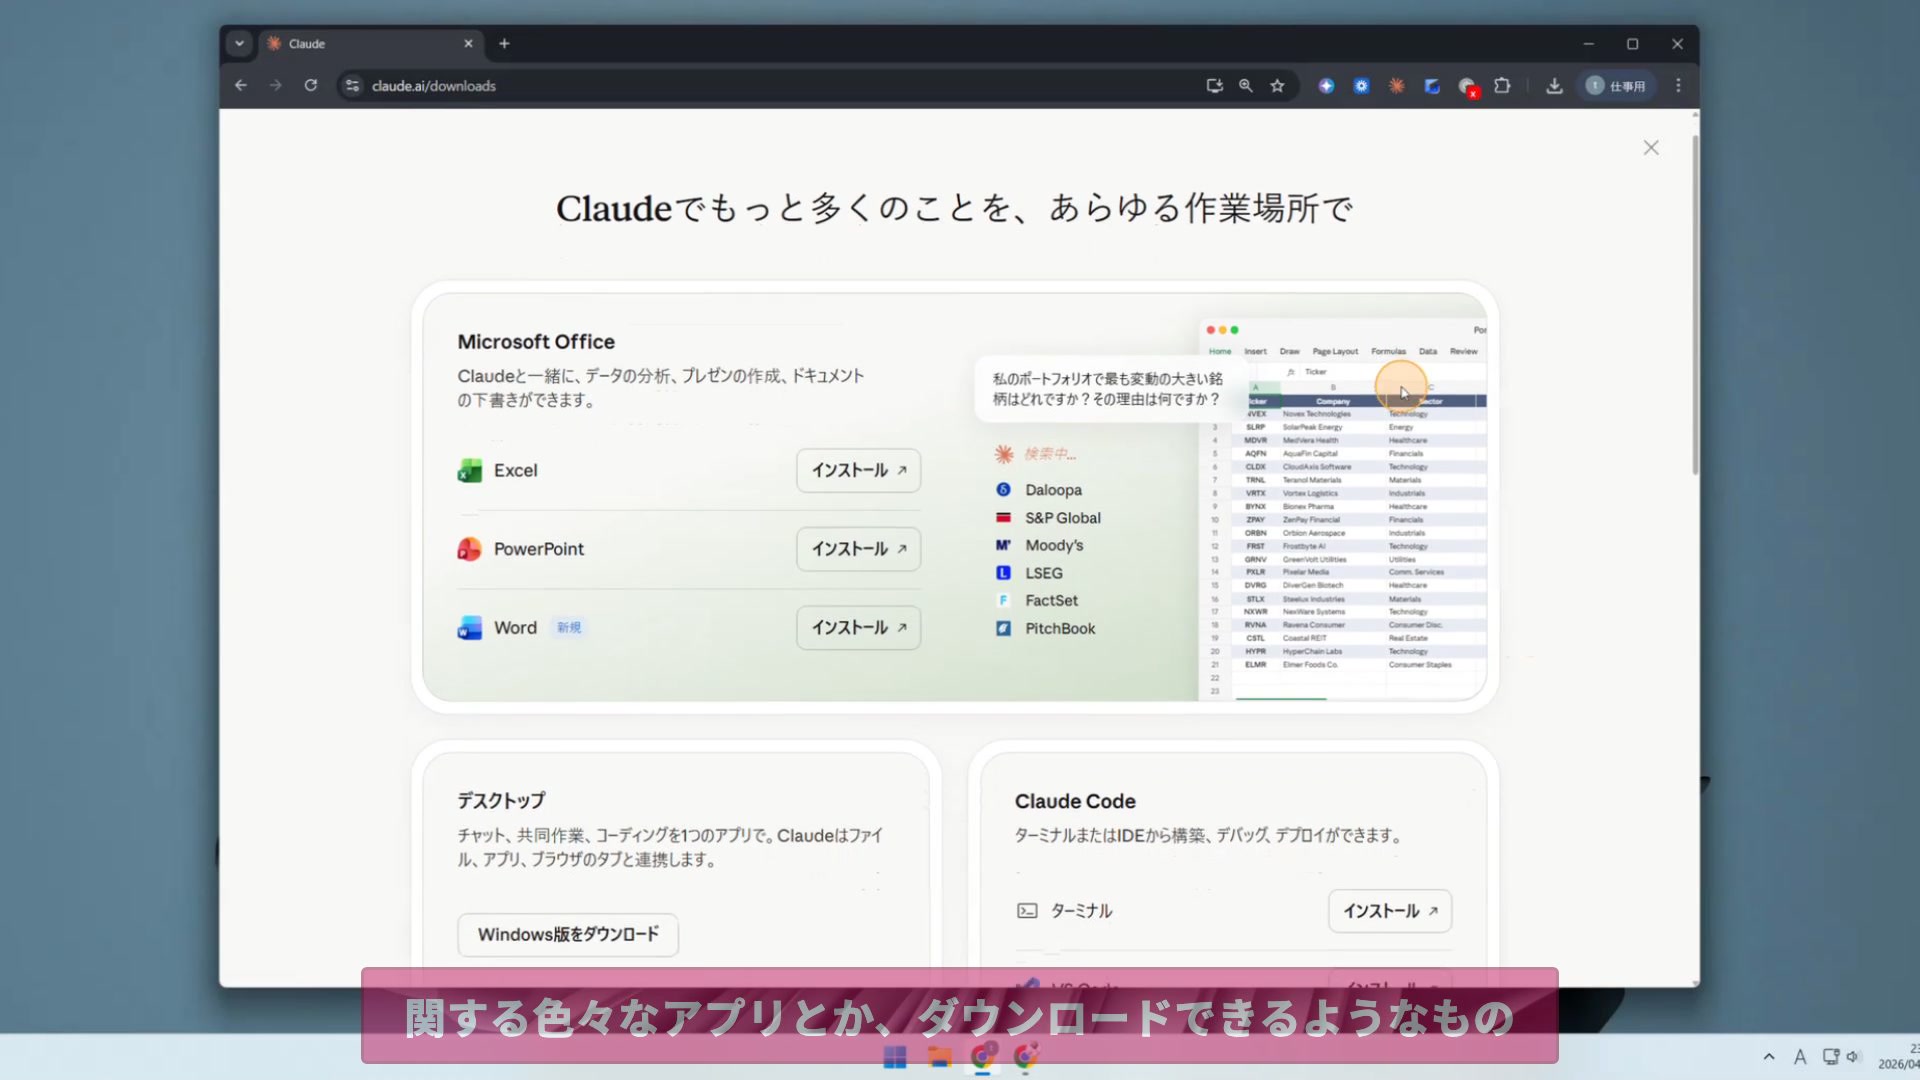Open the orange Claude extension icon
This screenshot has width=1920, height=1080.
tap(1396, 86)
